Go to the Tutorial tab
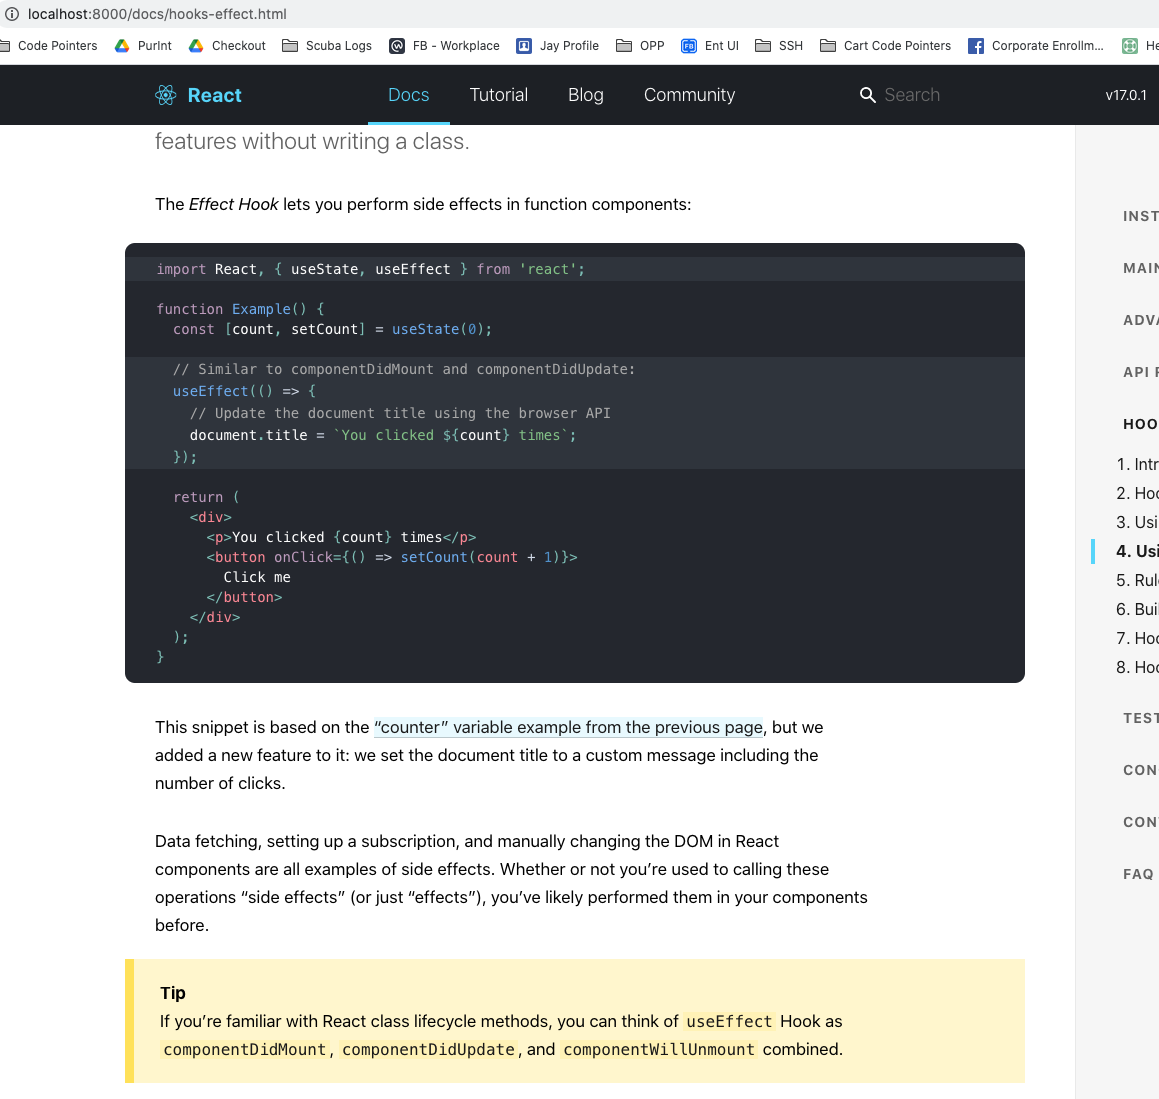1159x1099 pixels. click(x=499, y=95)
